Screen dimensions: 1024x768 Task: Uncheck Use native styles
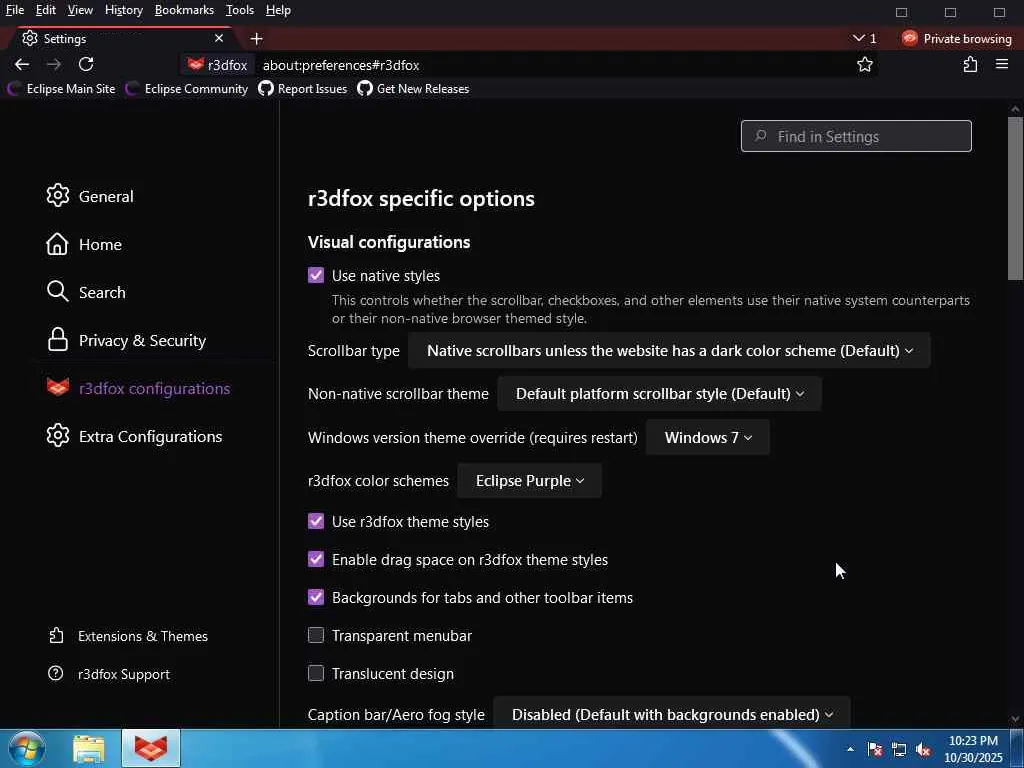pyautogui.click(x=316, y=275)
